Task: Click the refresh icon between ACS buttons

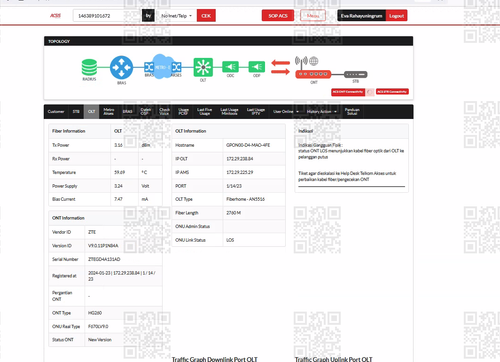Action: coord(370,92)
